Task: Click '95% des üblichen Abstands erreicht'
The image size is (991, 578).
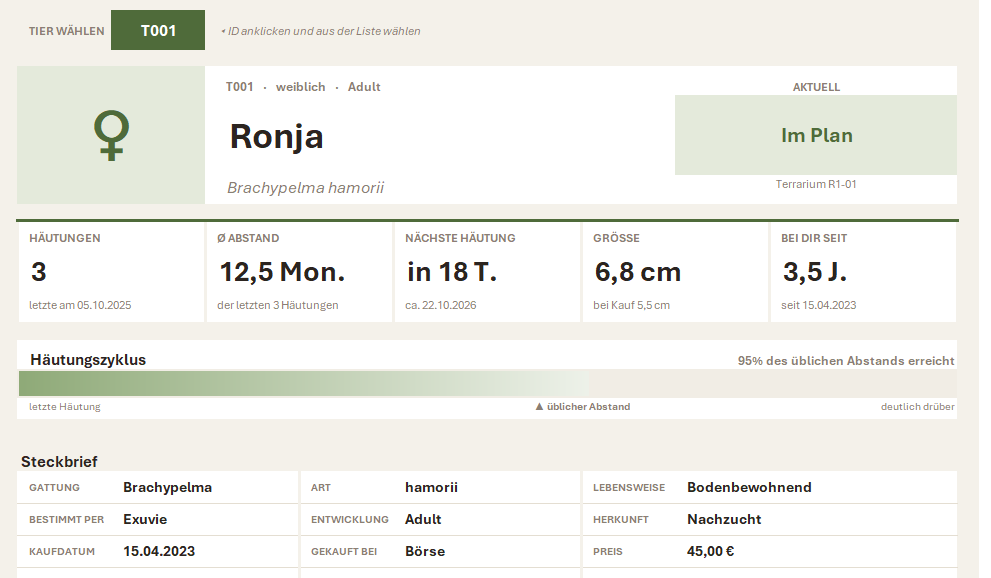Action: (x=846, y=361)
